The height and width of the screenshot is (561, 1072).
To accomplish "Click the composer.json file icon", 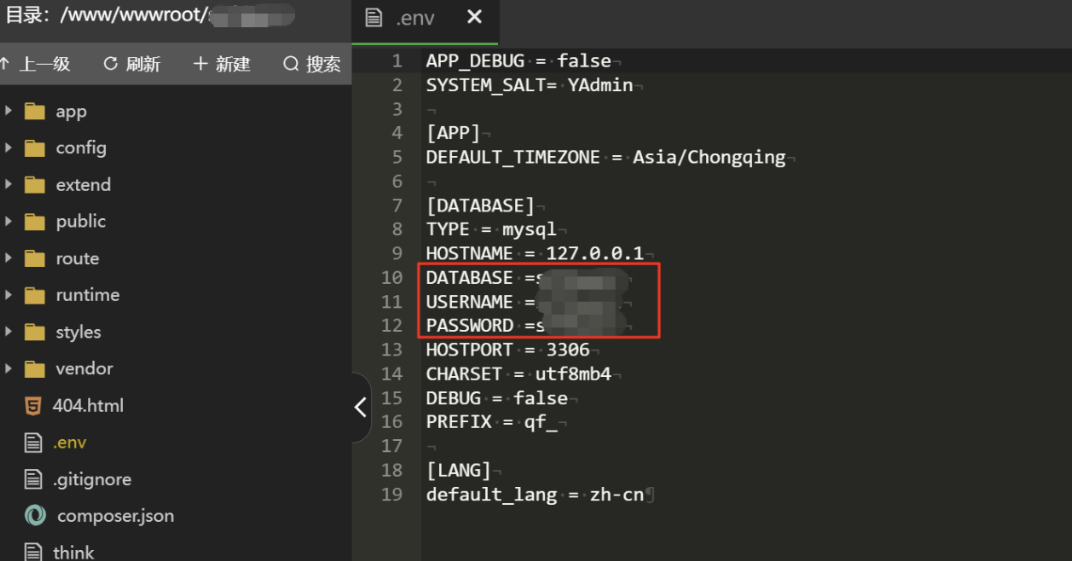I will (x=36, y=516).
